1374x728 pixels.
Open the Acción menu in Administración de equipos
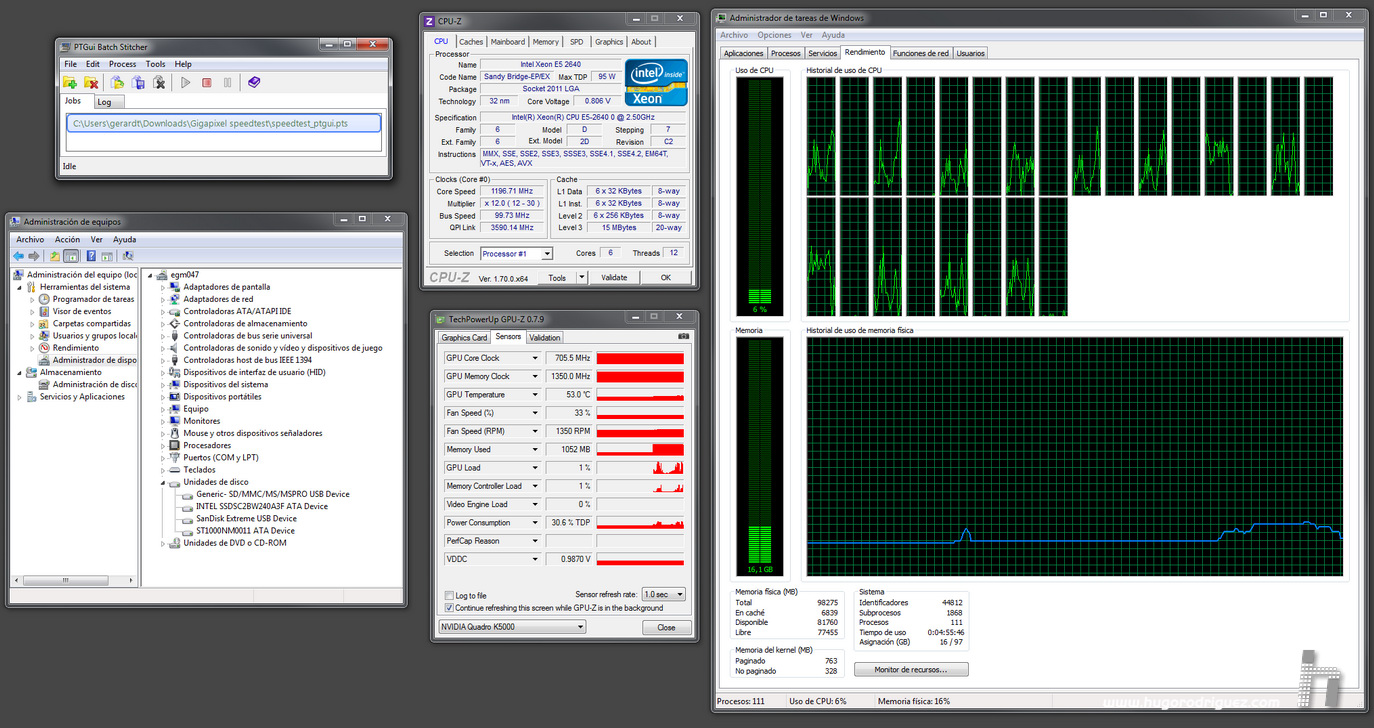pos(67,239)
